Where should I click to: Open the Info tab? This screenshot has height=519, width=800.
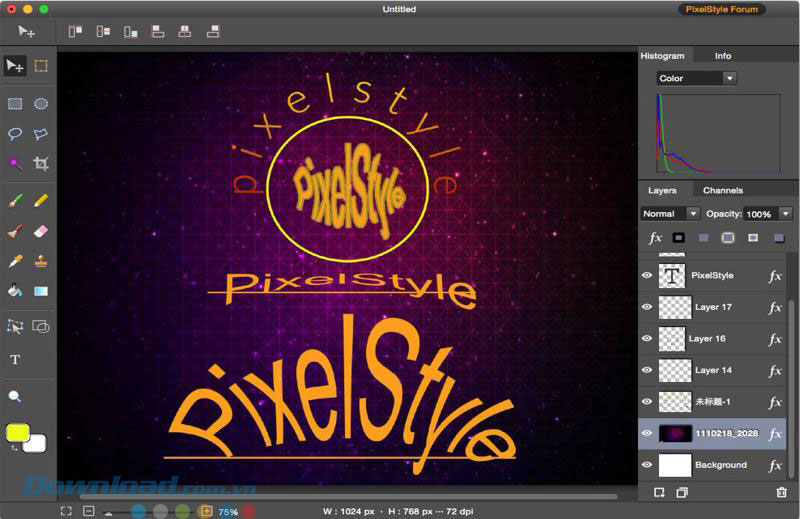tap(722, 56)
